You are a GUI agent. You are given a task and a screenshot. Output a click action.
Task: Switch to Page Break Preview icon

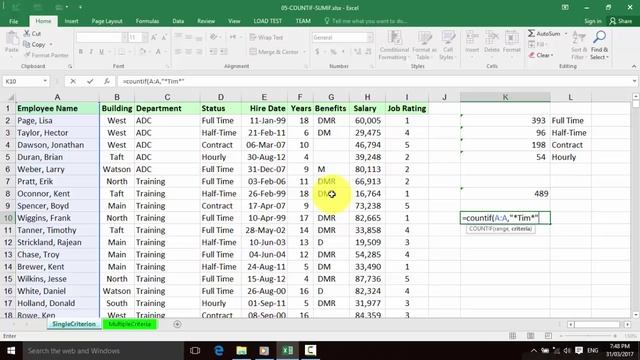(x=548, y=336)
